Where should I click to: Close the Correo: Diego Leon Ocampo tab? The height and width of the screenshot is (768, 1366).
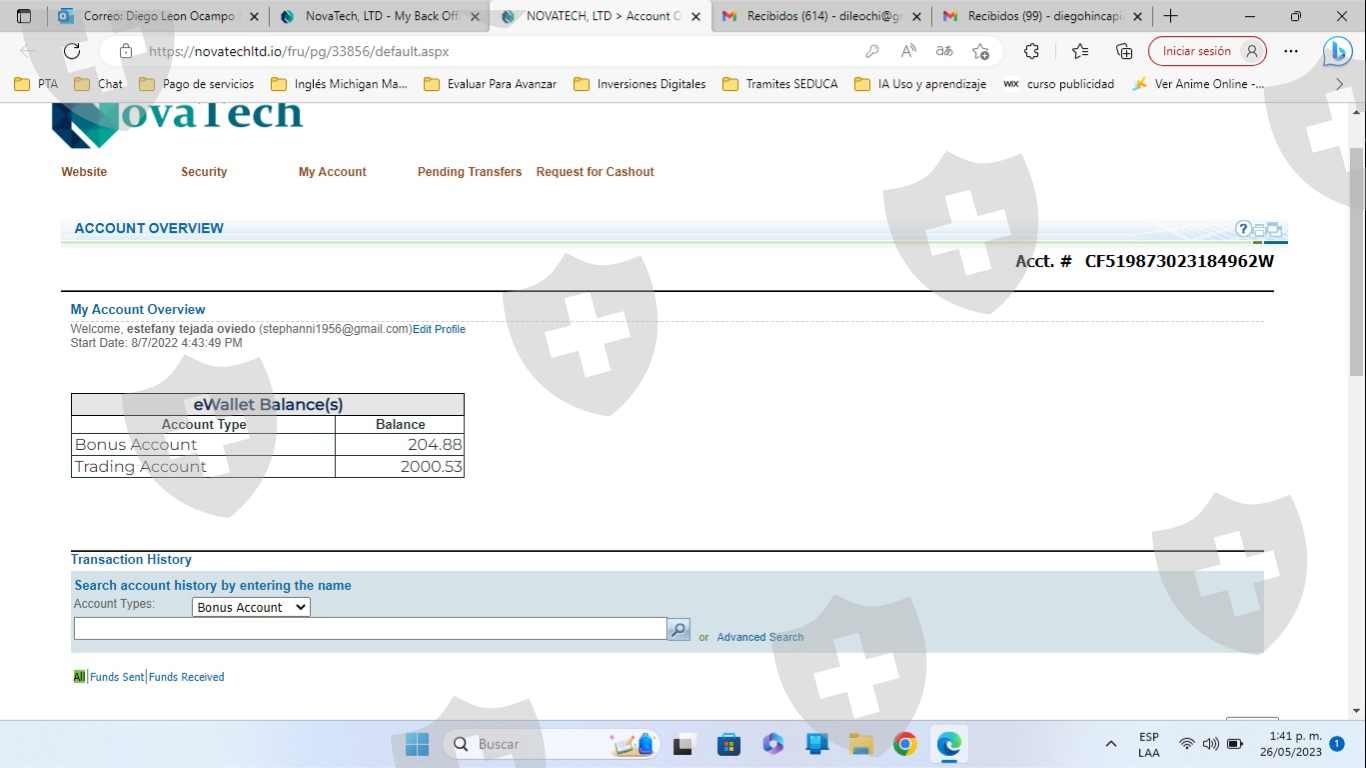pyautogui.click(x=254, y=16)
